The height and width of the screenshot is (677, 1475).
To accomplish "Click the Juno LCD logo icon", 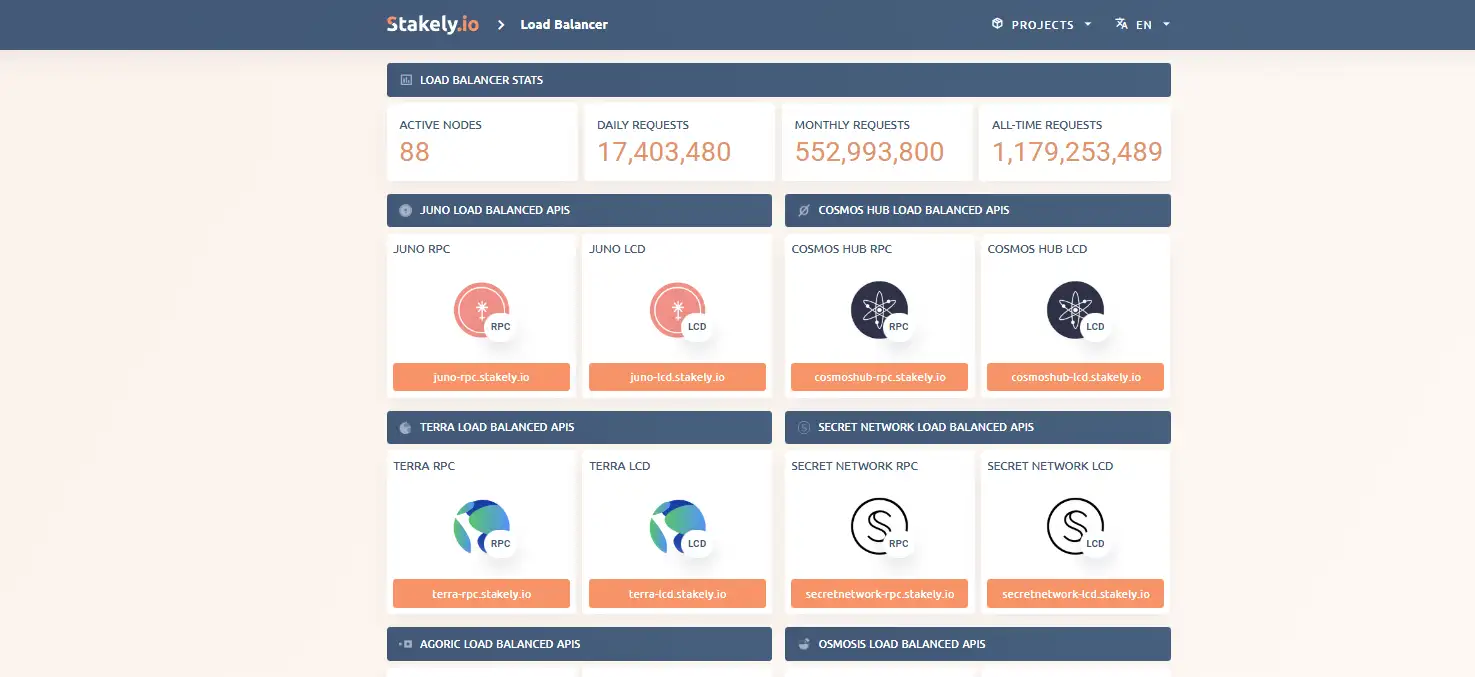I will point(677,310).
